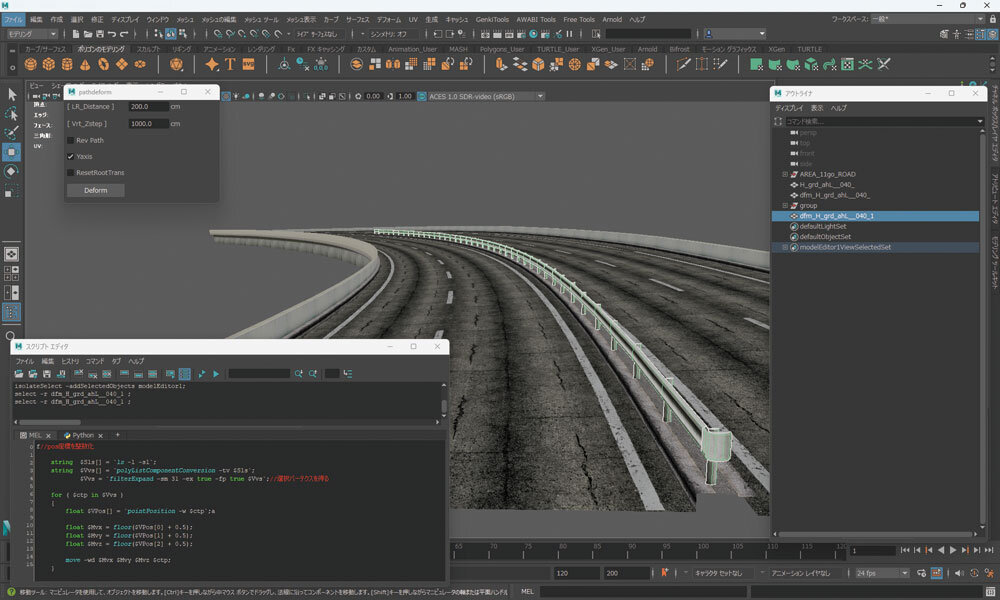Select the Paint Selection tool in toolbox
This screenshot has width=1000, height=600.
[x=11, y=133]
